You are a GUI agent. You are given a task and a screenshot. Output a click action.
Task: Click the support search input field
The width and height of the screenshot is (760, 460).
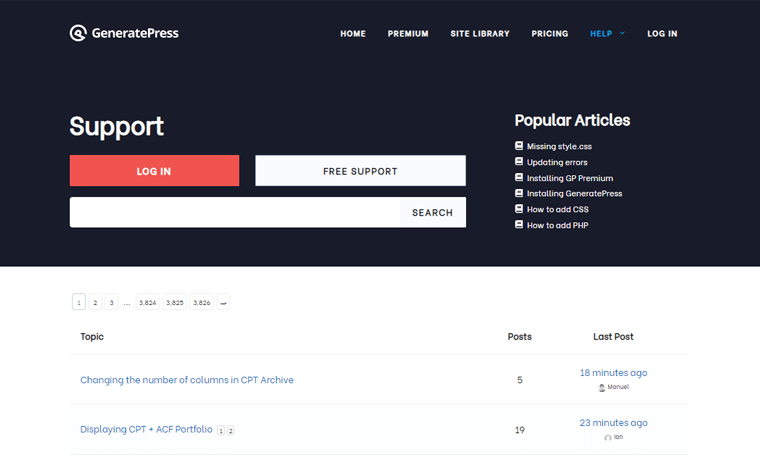point(234,212)
